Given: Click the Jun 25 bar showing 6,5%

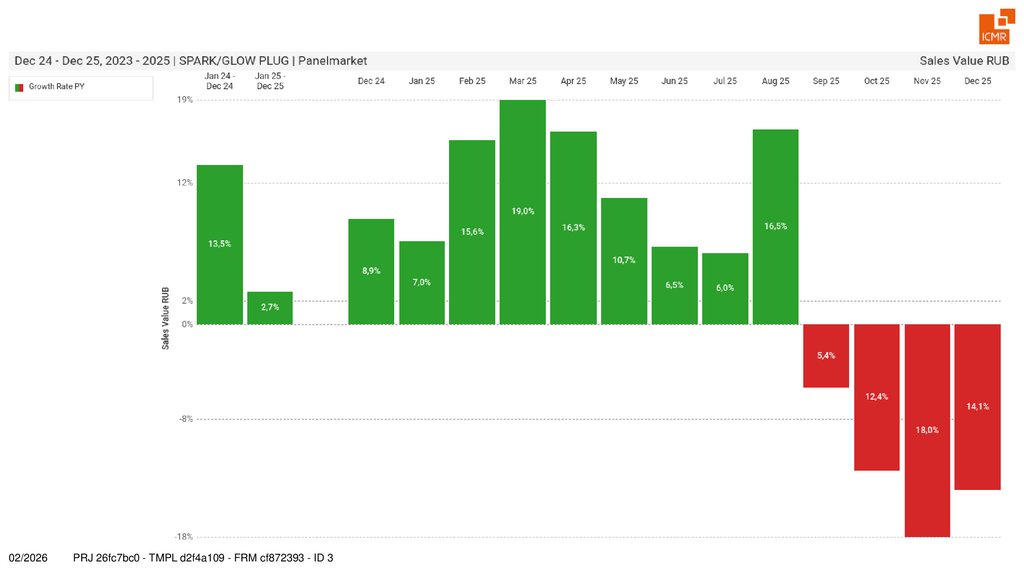Looking at the screenshot, I should 674,285.
